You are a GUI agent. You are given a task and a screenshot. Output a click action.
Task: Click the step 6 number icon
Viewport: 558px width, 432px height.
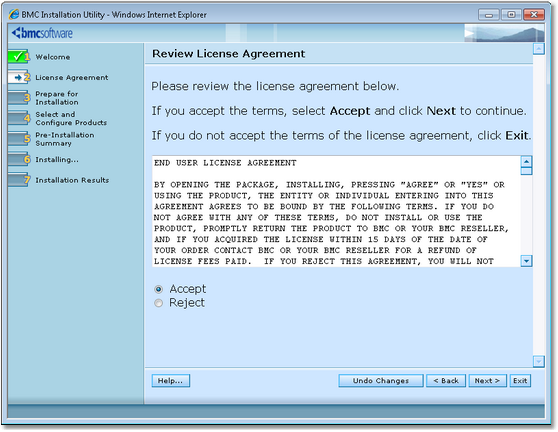[19, 159]
